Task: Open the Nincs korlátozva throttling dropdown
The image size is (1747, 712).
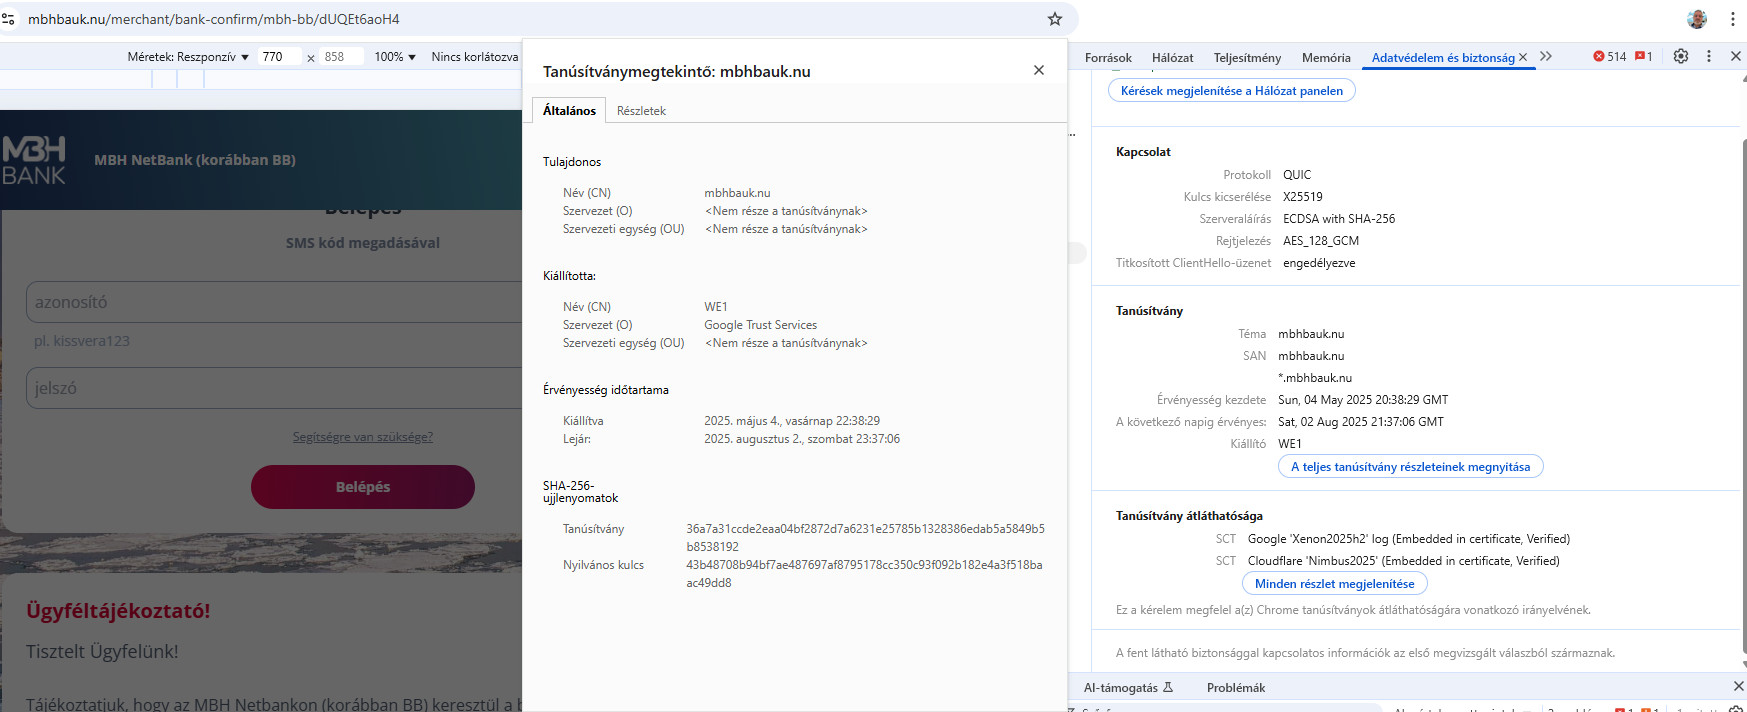Action: click(475, 57)
